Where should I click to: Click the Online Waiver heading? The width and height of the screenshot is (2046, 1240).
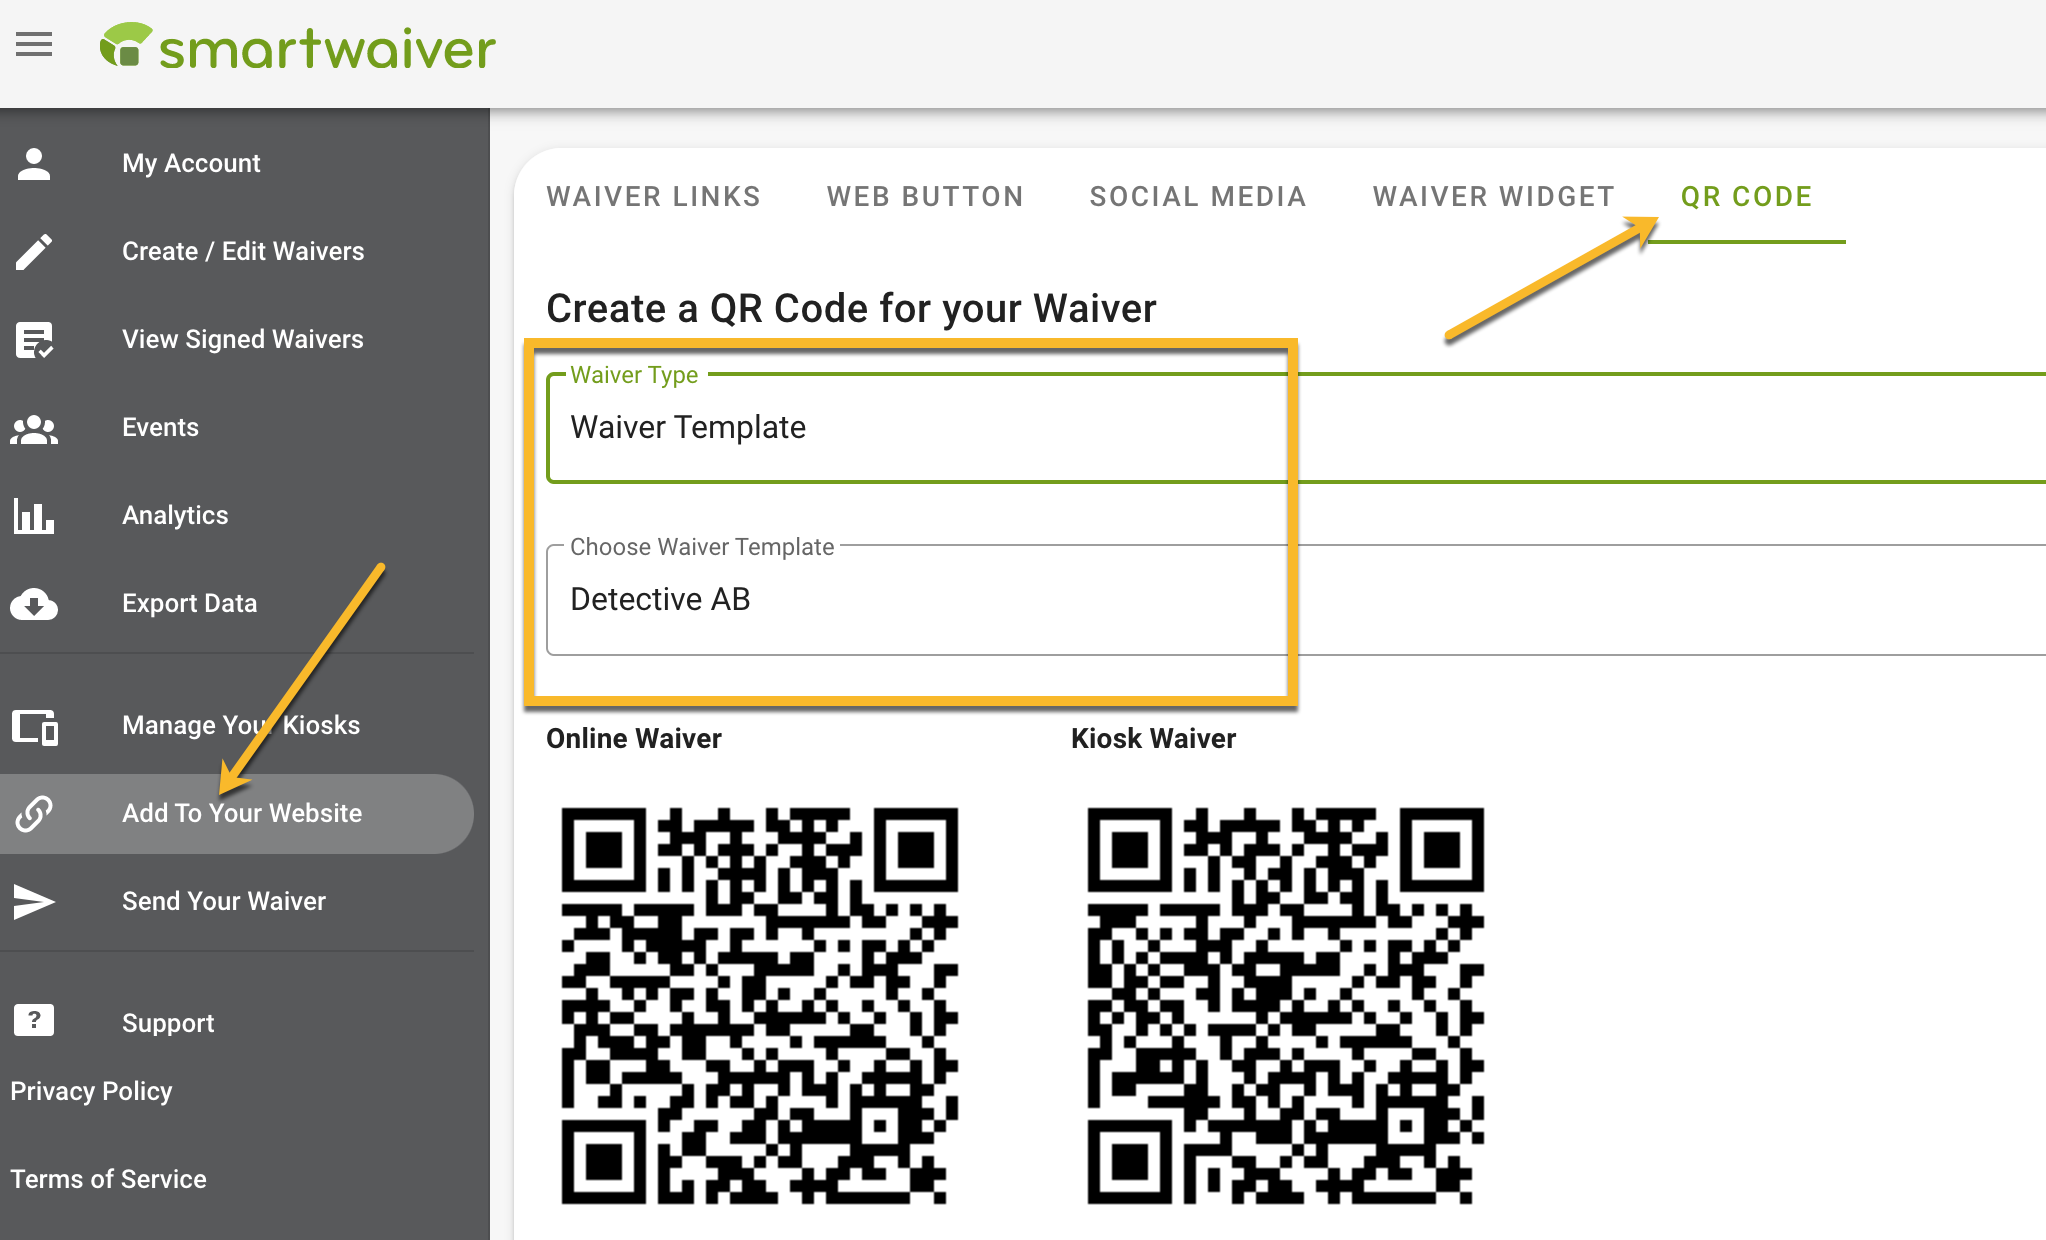(x=633, y=739)
